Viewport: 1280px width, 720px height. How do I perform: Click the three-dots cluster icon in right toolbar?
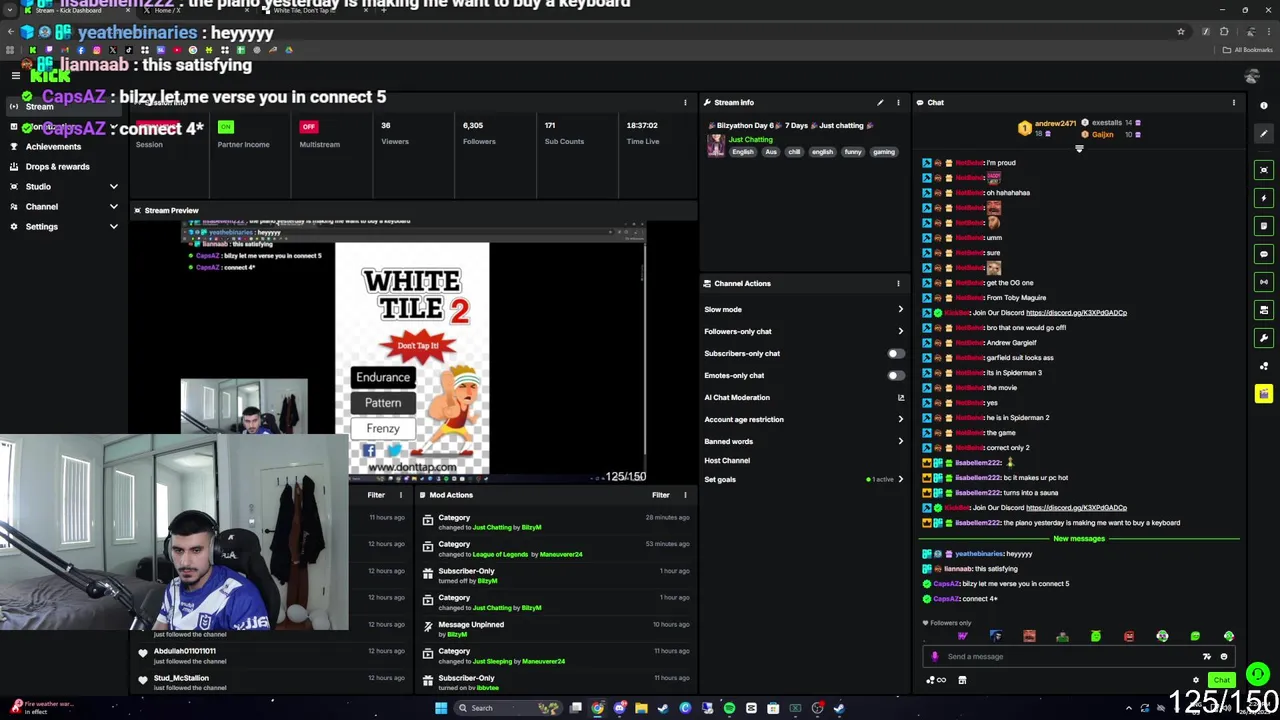coord(1264,366)
